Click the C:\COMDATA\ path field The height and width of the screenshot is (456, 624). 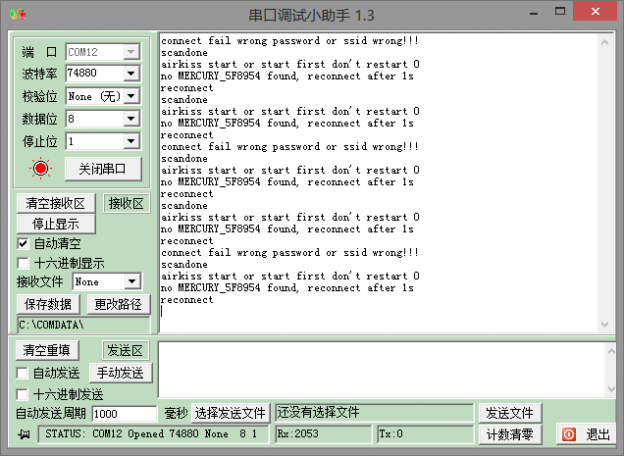click(x=84, y=325)
